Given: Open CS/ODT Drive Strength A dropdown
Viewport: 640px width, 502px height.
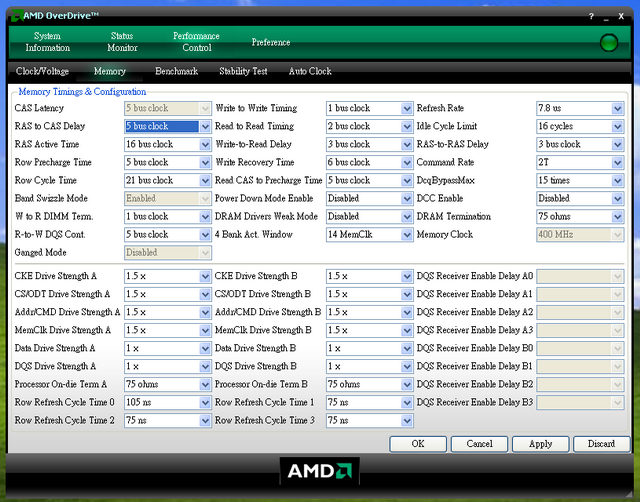Looking at the screenshot, I should point(168,294).
